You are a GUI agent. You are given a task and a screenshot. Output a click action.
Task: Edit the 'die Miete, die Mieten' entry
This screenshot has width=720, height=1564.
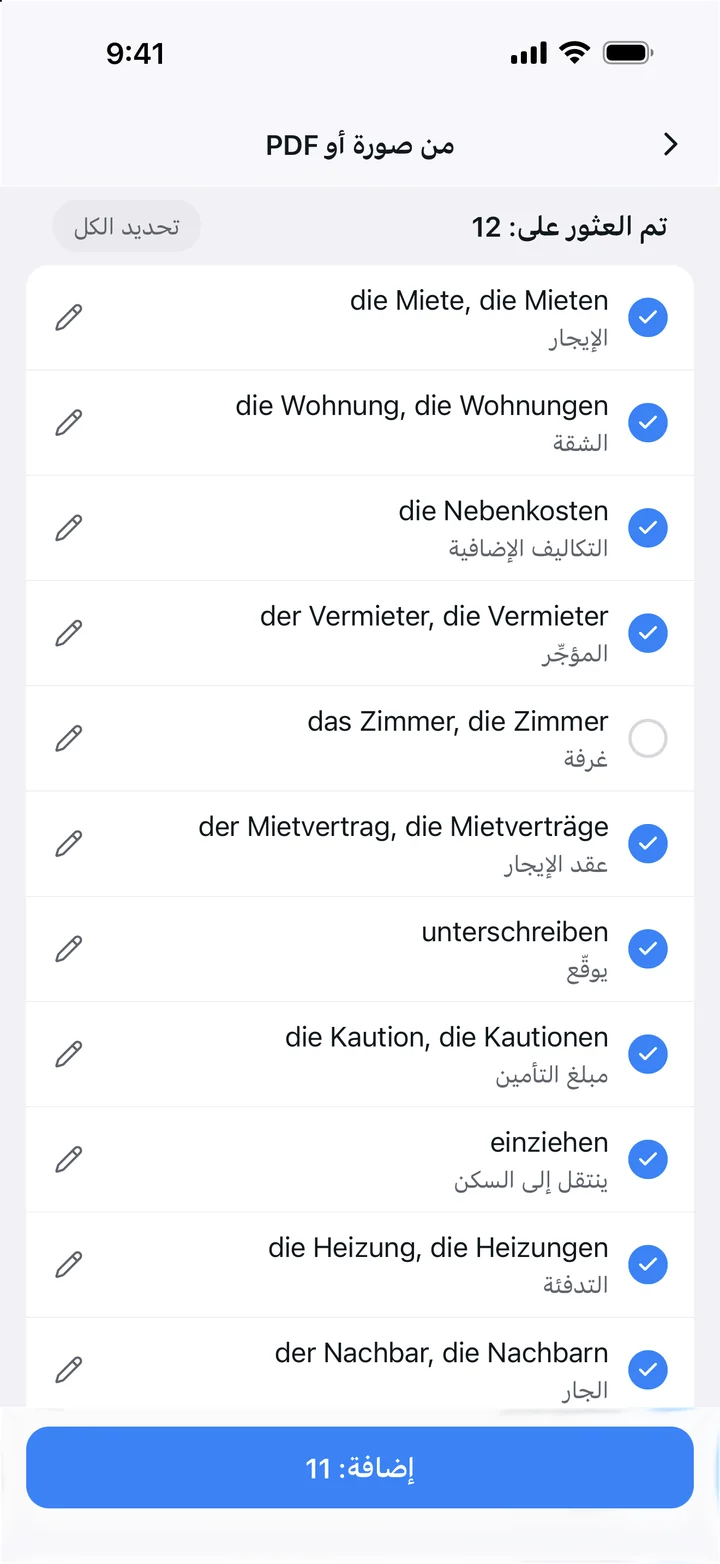click(x=68, y=318)
